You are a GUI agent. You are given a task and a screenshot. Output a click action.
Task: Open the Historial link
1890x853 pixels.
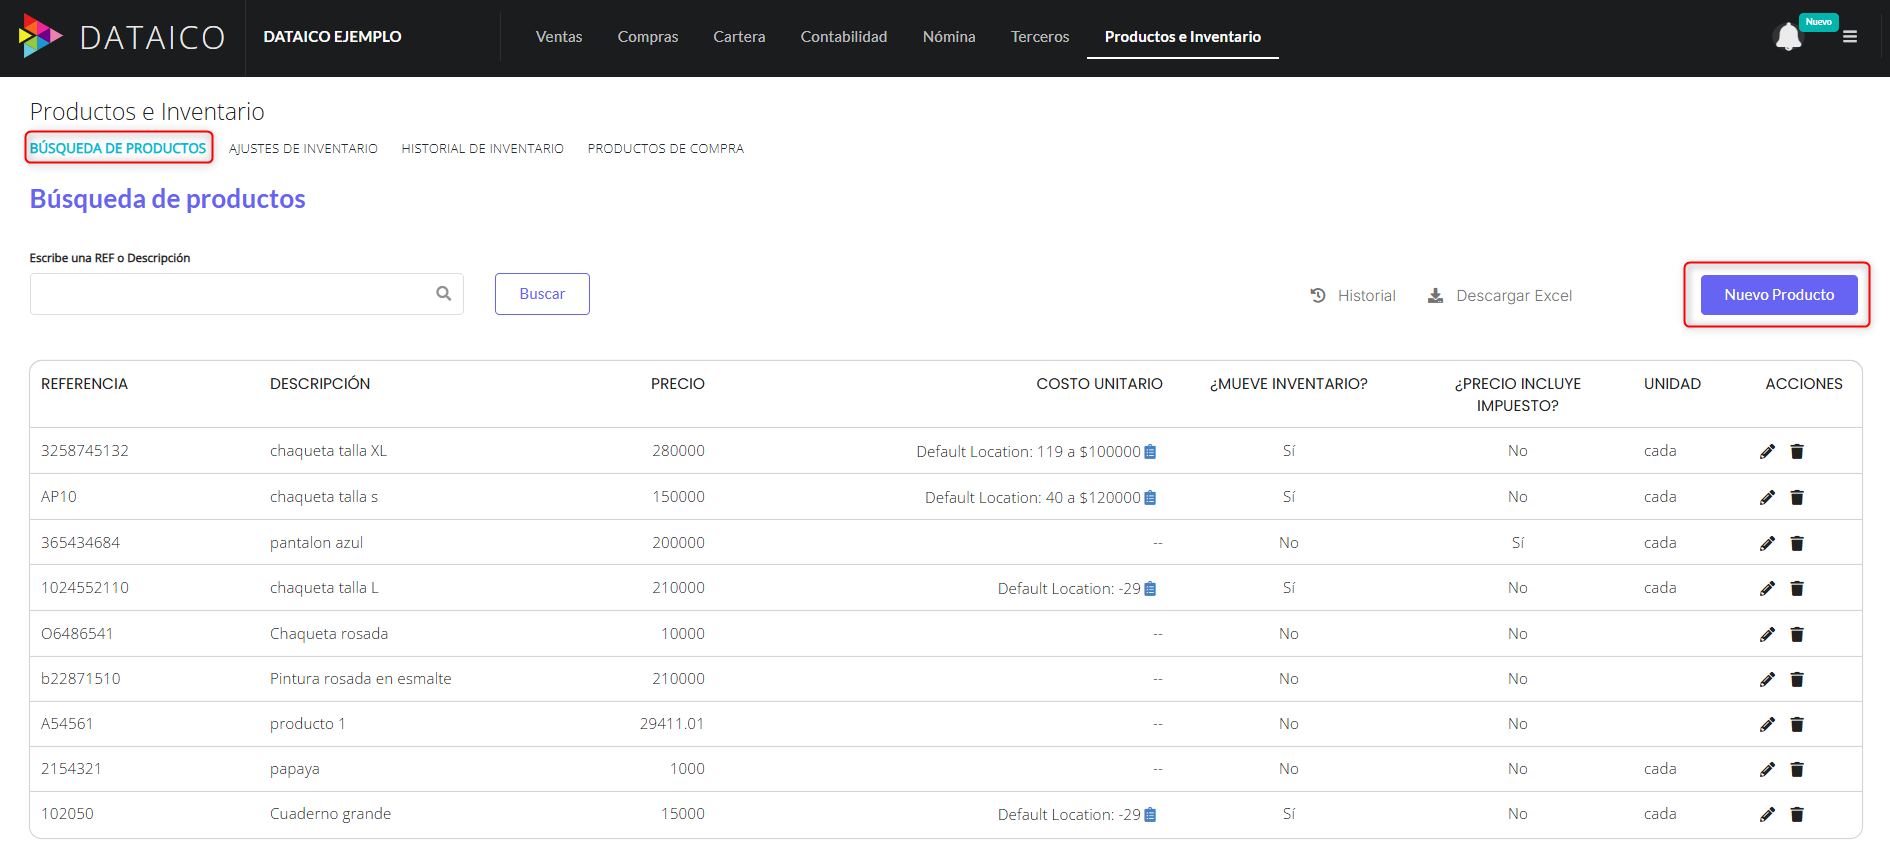1353,296
